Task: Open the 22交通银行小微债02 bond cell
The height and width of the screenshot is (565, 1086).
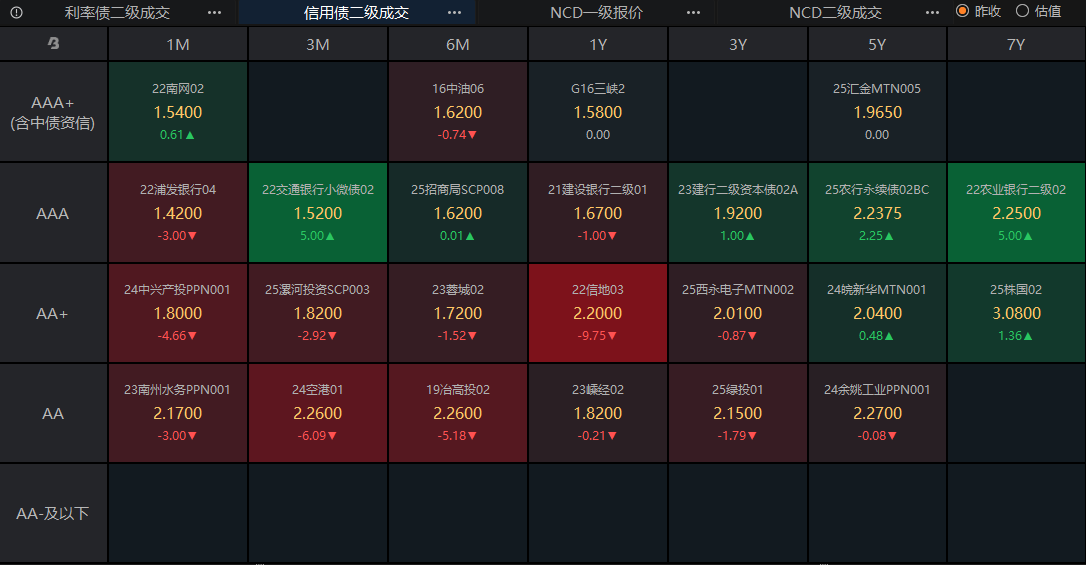Action: [x=318, y=213]
